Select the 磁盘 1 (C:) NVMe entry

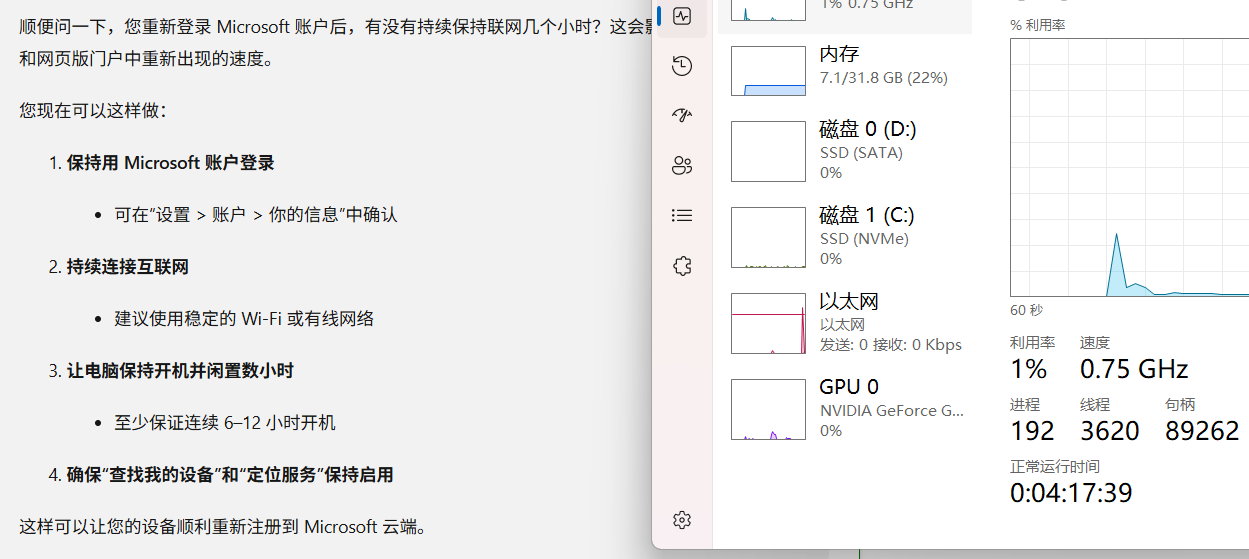(x=845, y=236)
